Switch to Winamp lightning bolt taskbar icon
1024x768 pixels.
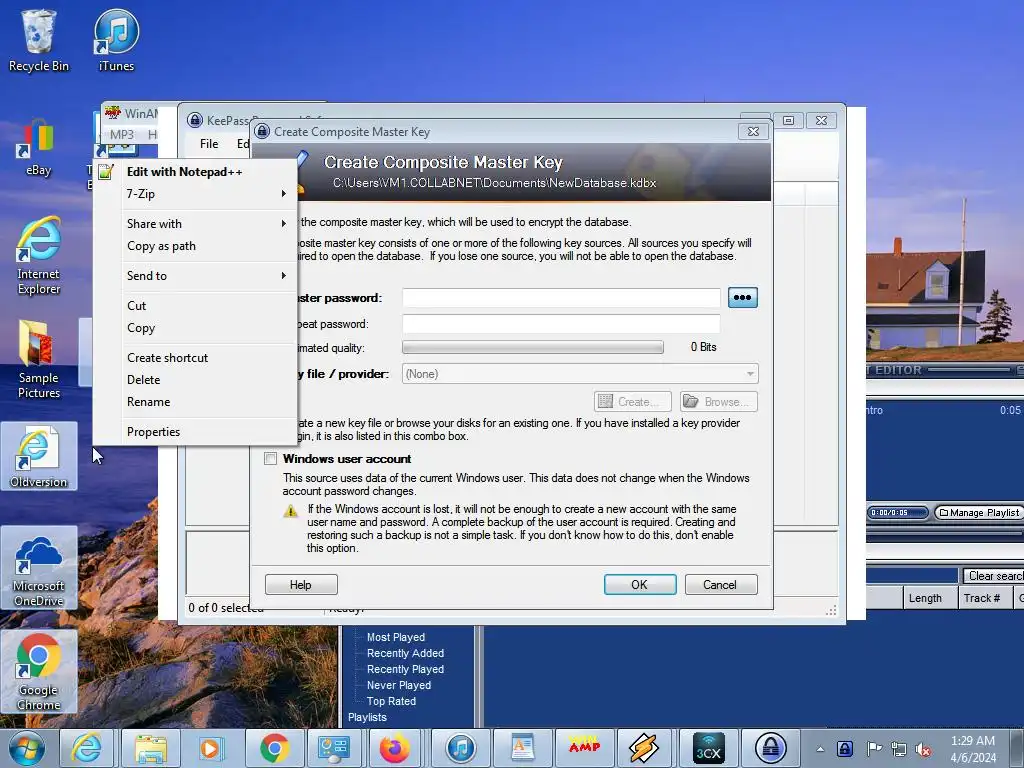(643, 748)
